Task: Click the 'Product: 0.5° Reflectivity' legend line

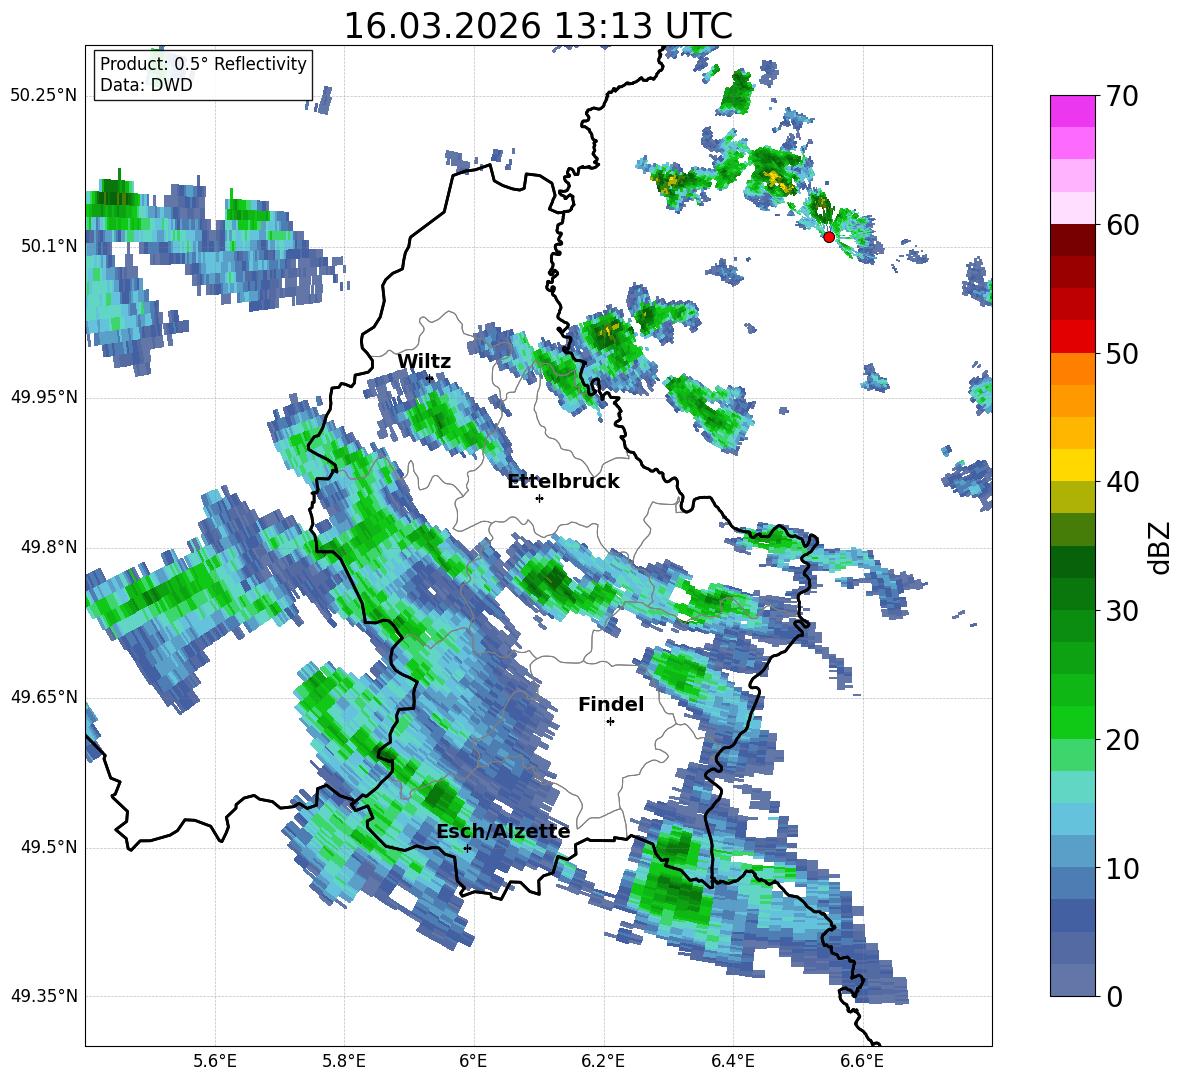Action: 203,64
